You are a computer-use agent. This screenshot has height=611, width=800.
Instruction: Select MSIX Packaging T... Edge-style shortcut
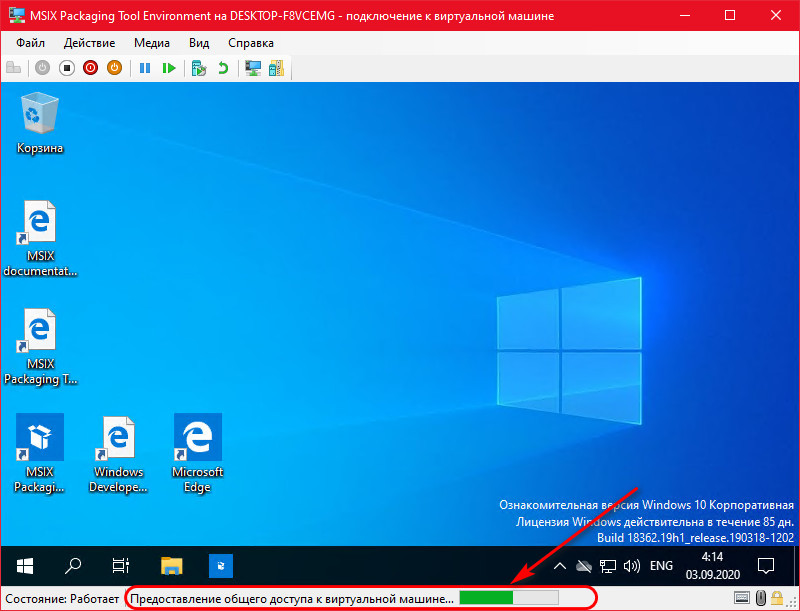40,346
